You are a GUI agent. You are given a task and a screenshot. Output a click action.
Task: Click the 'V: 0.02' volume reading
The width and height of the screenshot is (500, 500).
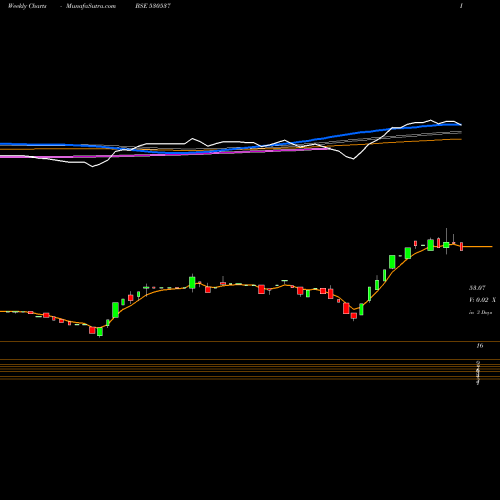tap(479, 300)
